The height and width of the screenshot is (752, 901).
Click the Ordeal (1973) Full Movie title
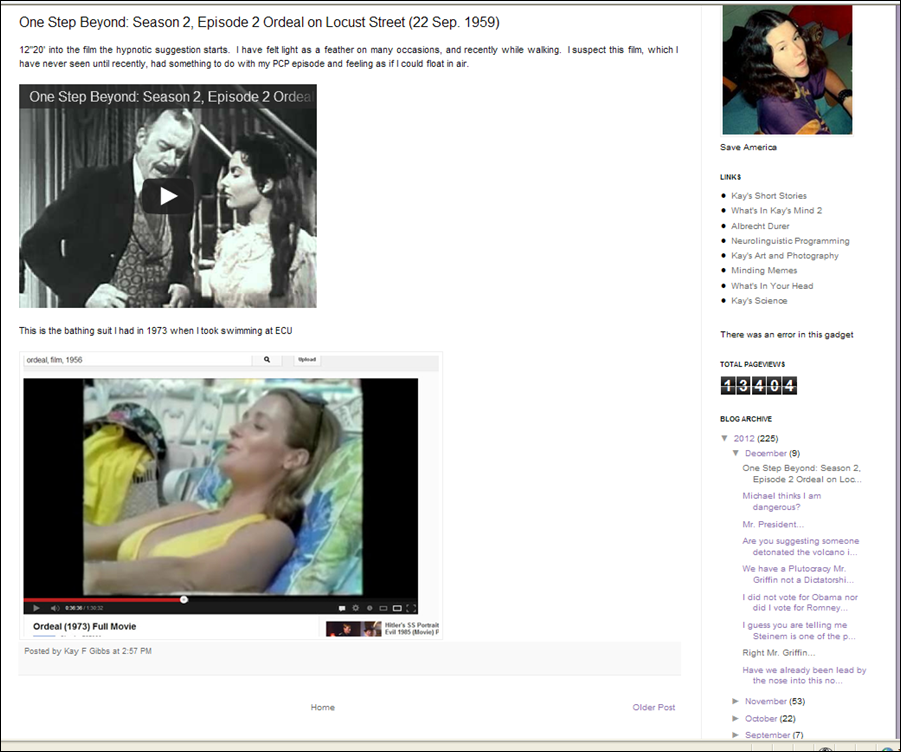pyautogui.click(x=84, y=627)
